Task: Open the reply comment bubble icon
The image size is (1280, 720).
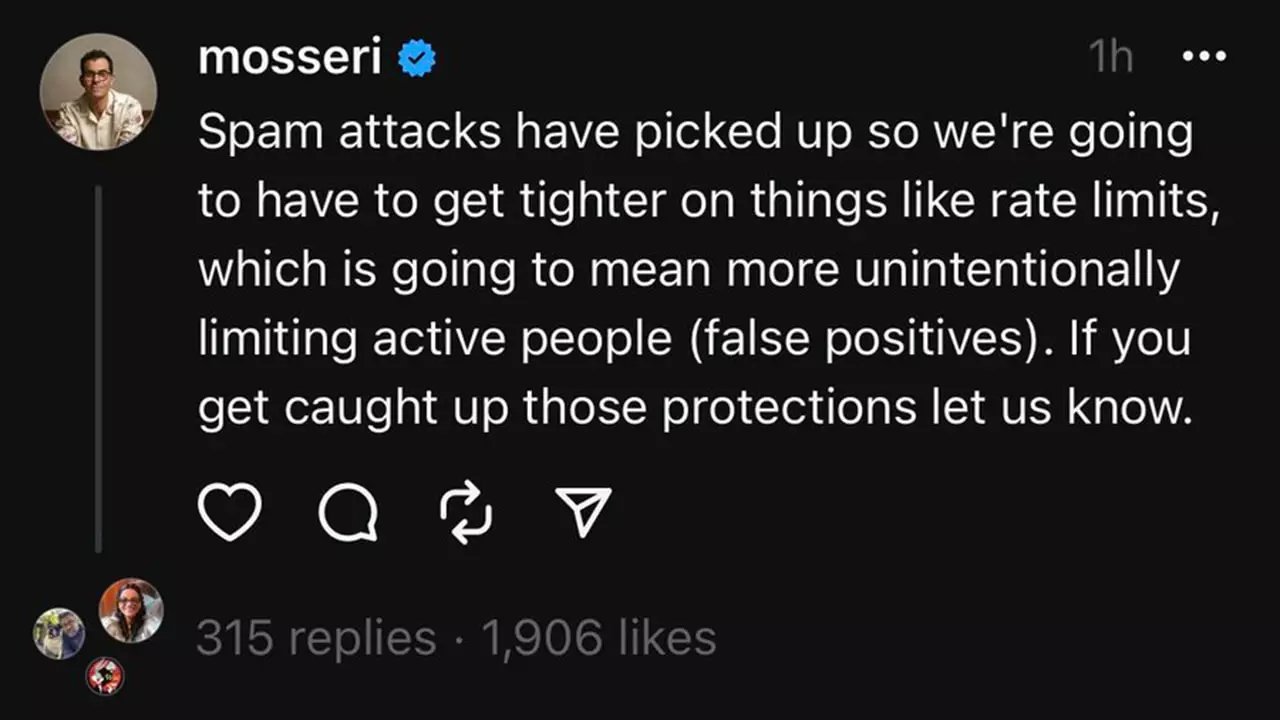Action: pyautogui.click(x=348, y=513)
